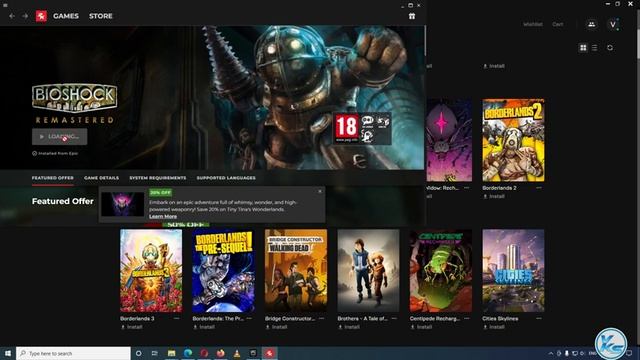Open Borderlands: The Pre-Sequel cover
640x360 pixels.
(223, 271)
